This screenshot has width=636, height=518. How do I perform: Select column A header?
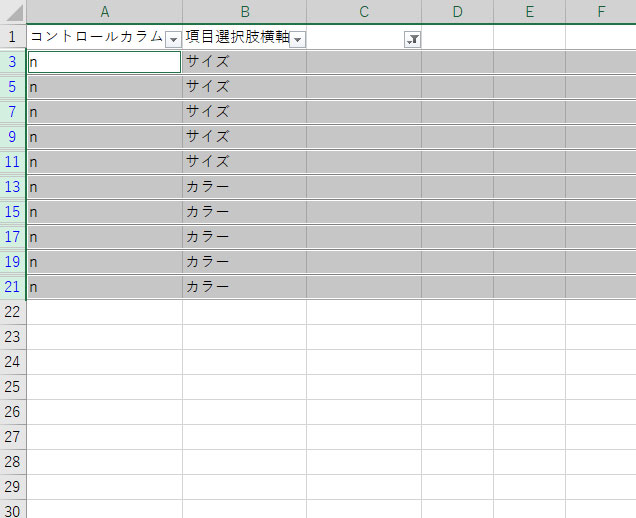tap(104, 11)
